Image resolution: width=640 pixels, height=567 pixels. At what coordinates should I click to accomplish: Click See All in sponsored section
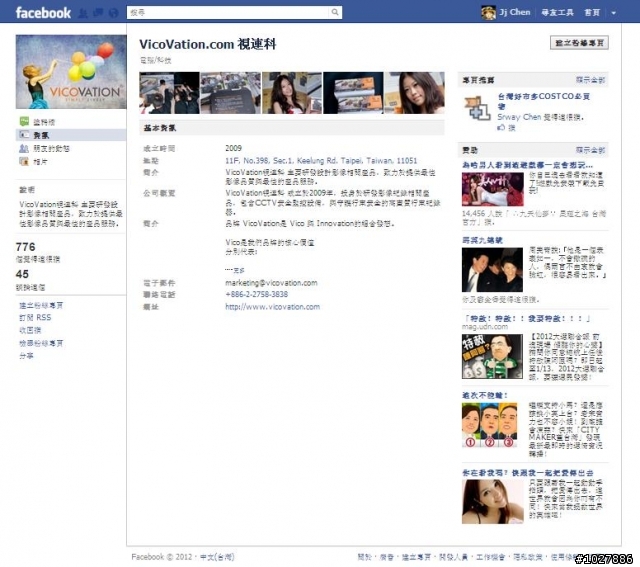pyautogui.click(x=590, y=150)
